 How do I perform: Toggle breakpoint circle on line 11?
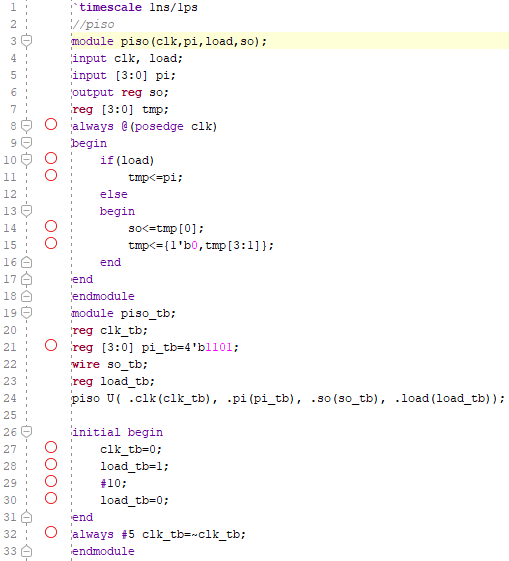click(51, 175)
